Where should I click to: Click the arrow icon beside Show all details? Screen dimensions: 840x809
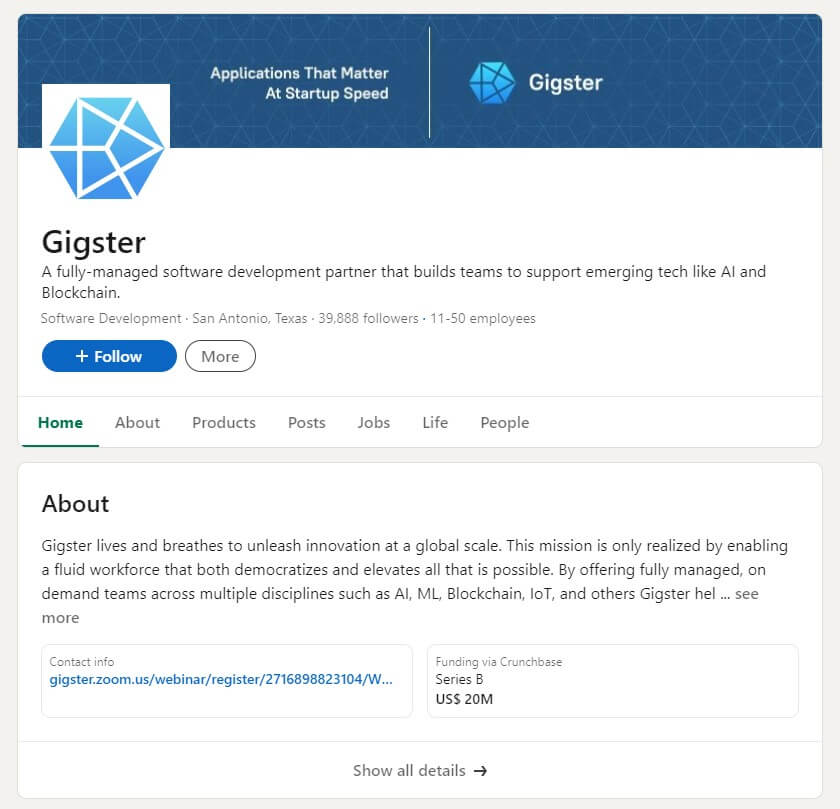(481, 771)
